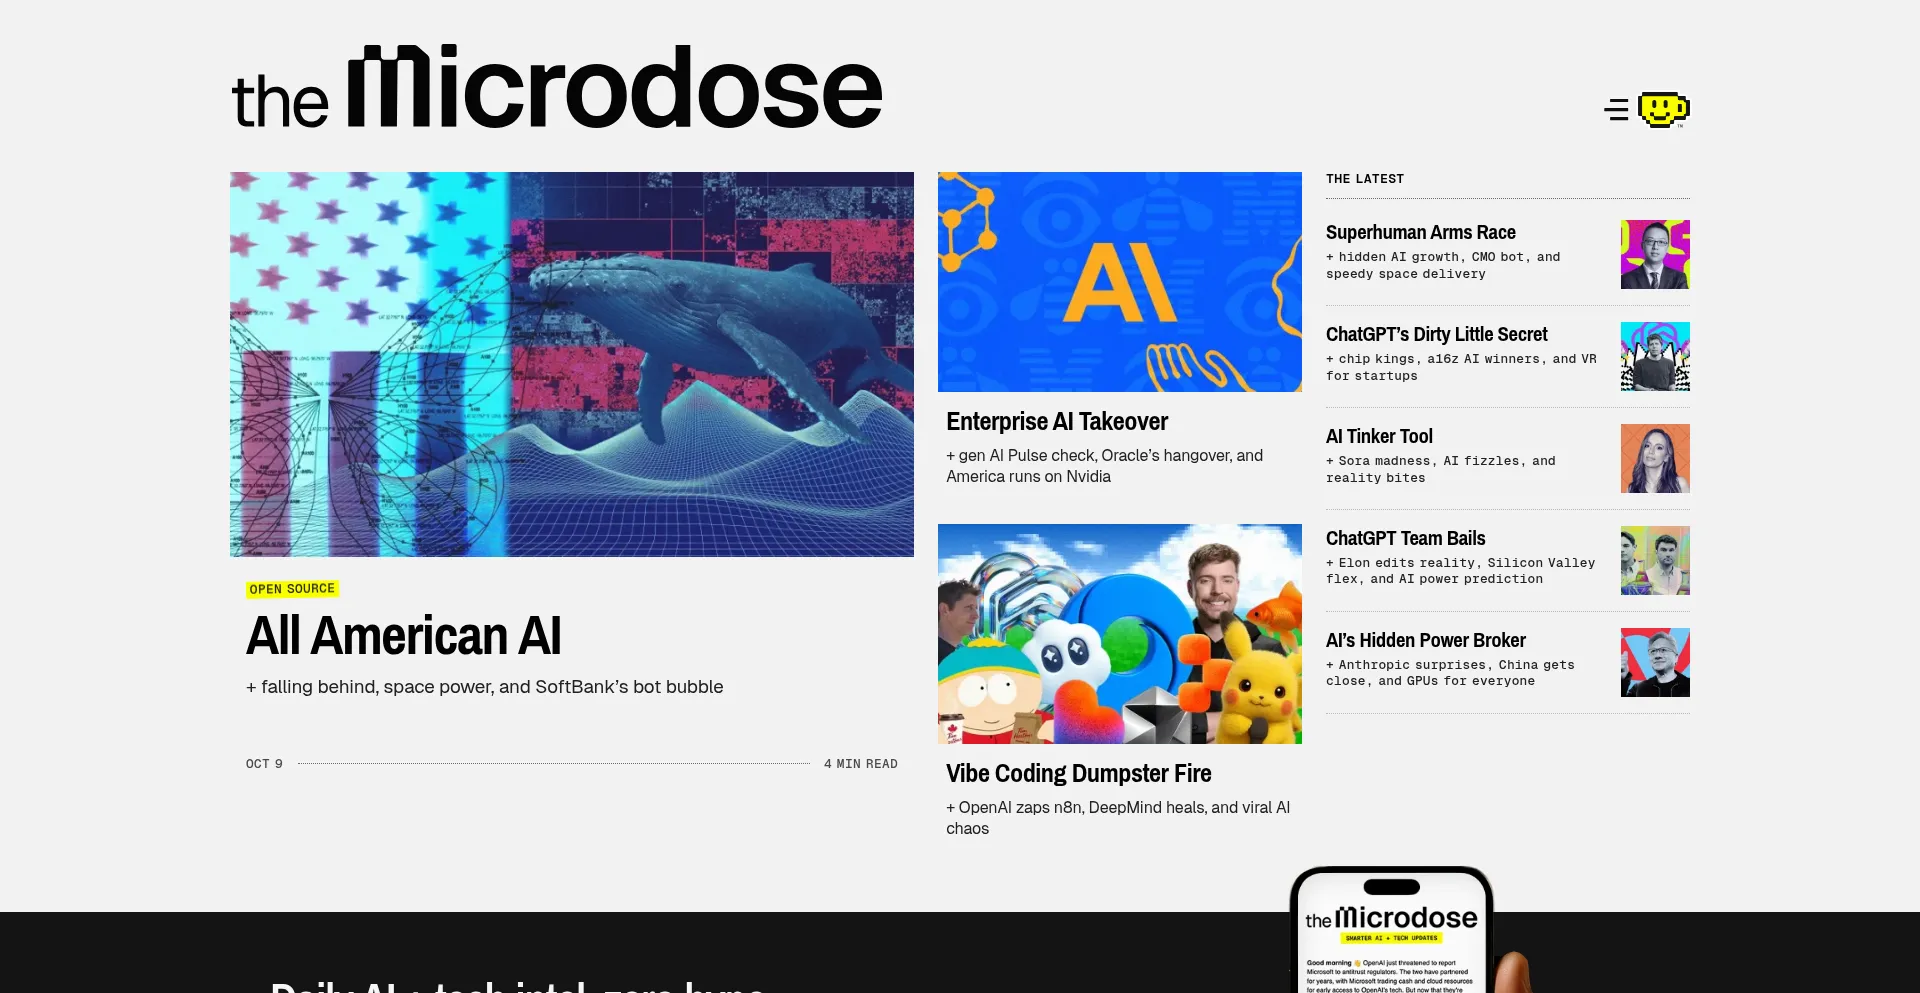Click the Superhuman Arms Race headline
Screen dimensions: 1920x993
pyautogui.click(x=1420, y=233)
